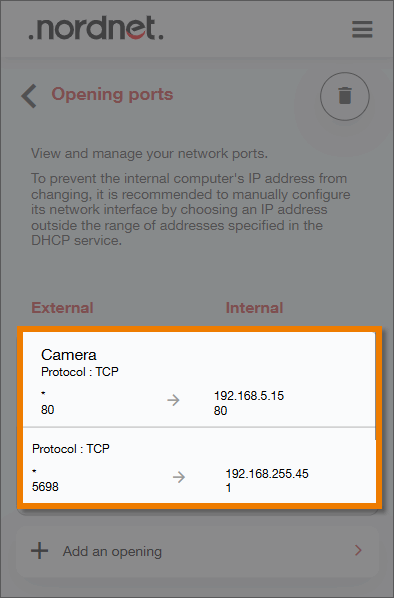Click Protocol : TCP under Camera
This screenshot has width=394, height=598.
[80, 371]
